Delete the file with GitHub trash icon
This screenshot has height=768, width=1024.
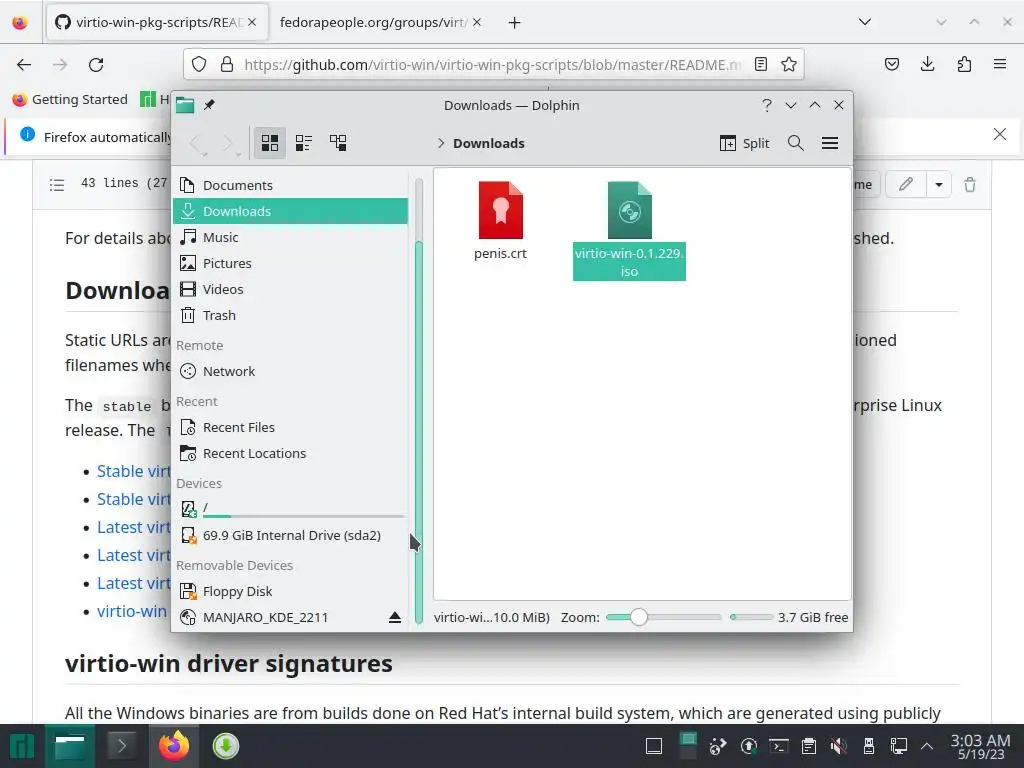(970, 185)
